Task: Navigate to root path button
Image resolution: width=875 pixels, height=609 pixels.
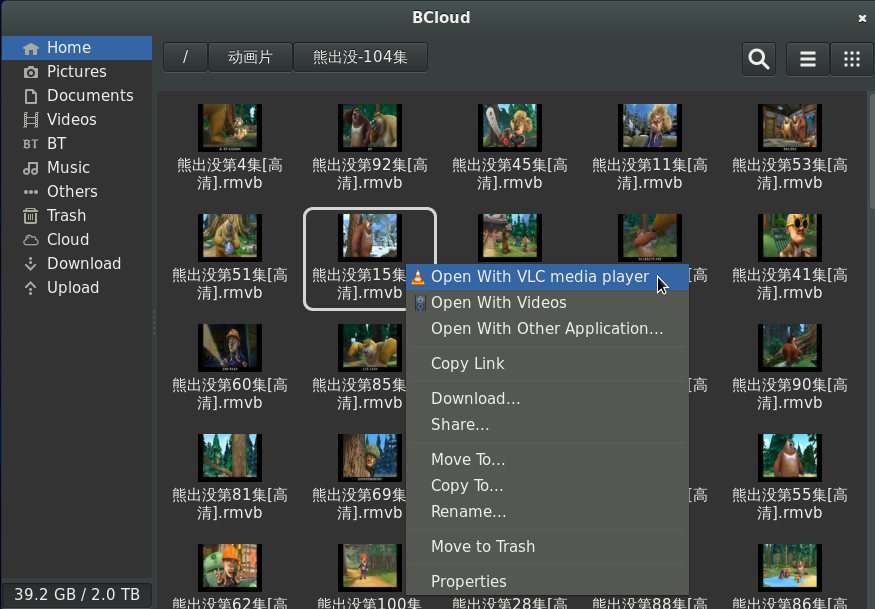Action: coord(185,58)
